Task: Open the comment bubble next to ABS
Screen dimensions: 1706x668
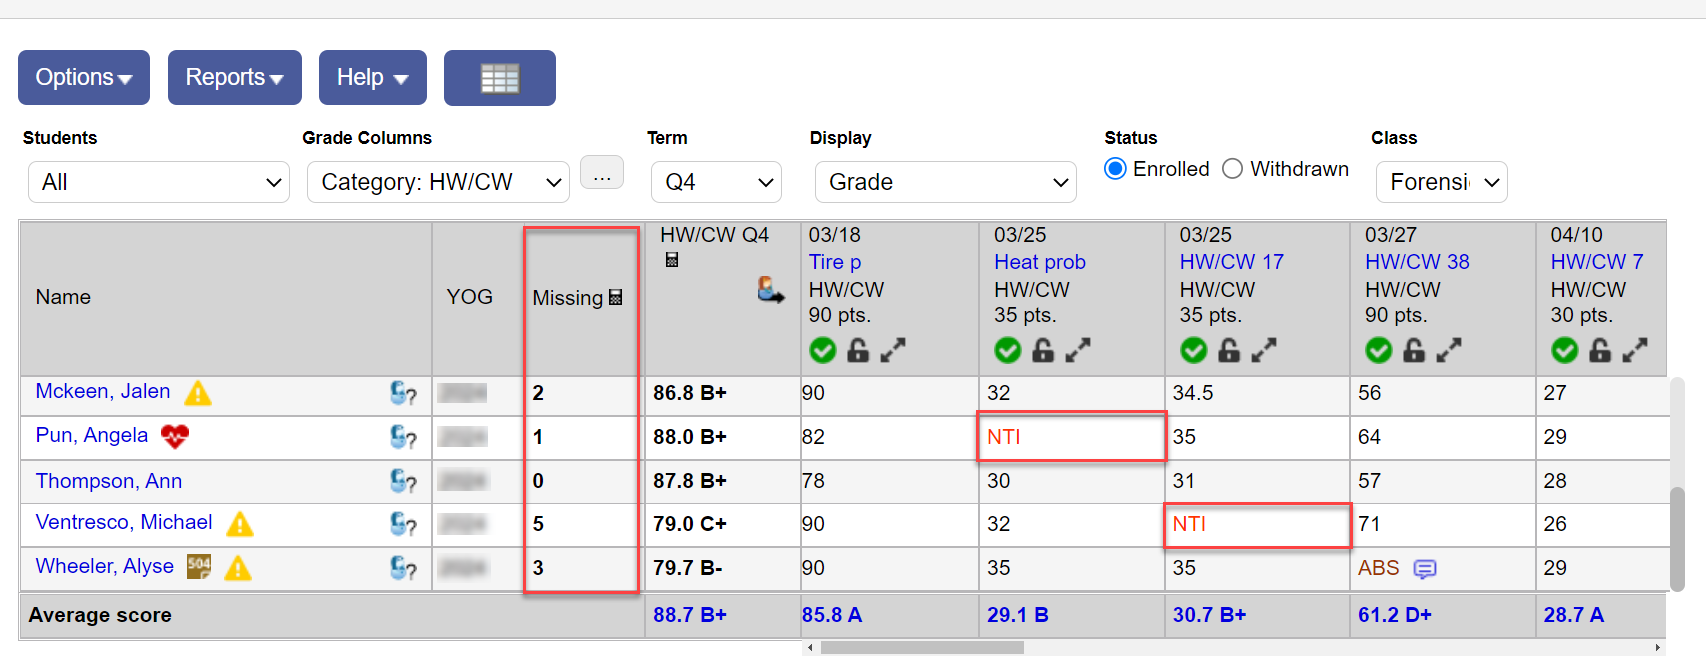Action: pyautogui.click(x=1424, y=569)
